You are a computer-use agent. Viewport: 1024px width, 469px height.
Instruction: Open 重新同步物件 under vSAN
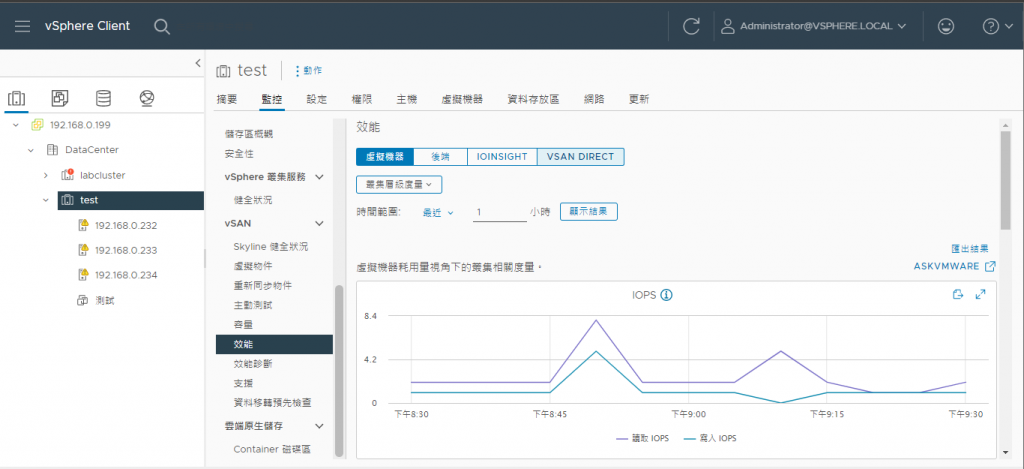click(263, 285)
